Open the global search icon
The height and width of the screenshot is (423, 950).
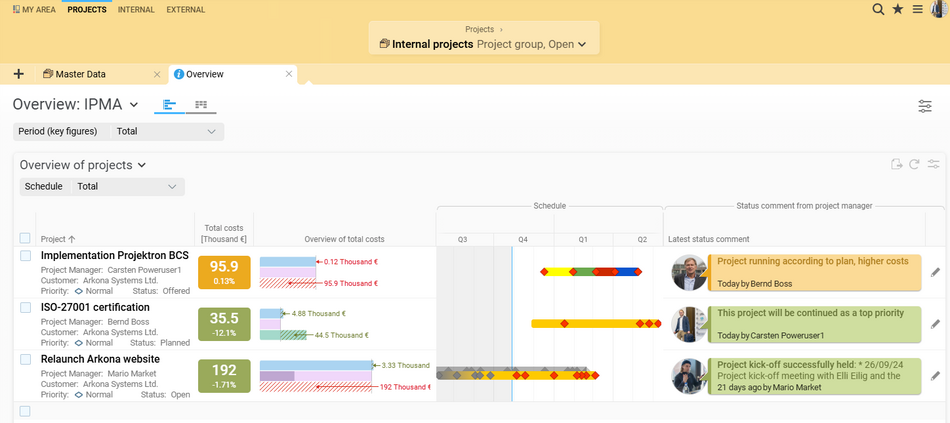point(878,9)
